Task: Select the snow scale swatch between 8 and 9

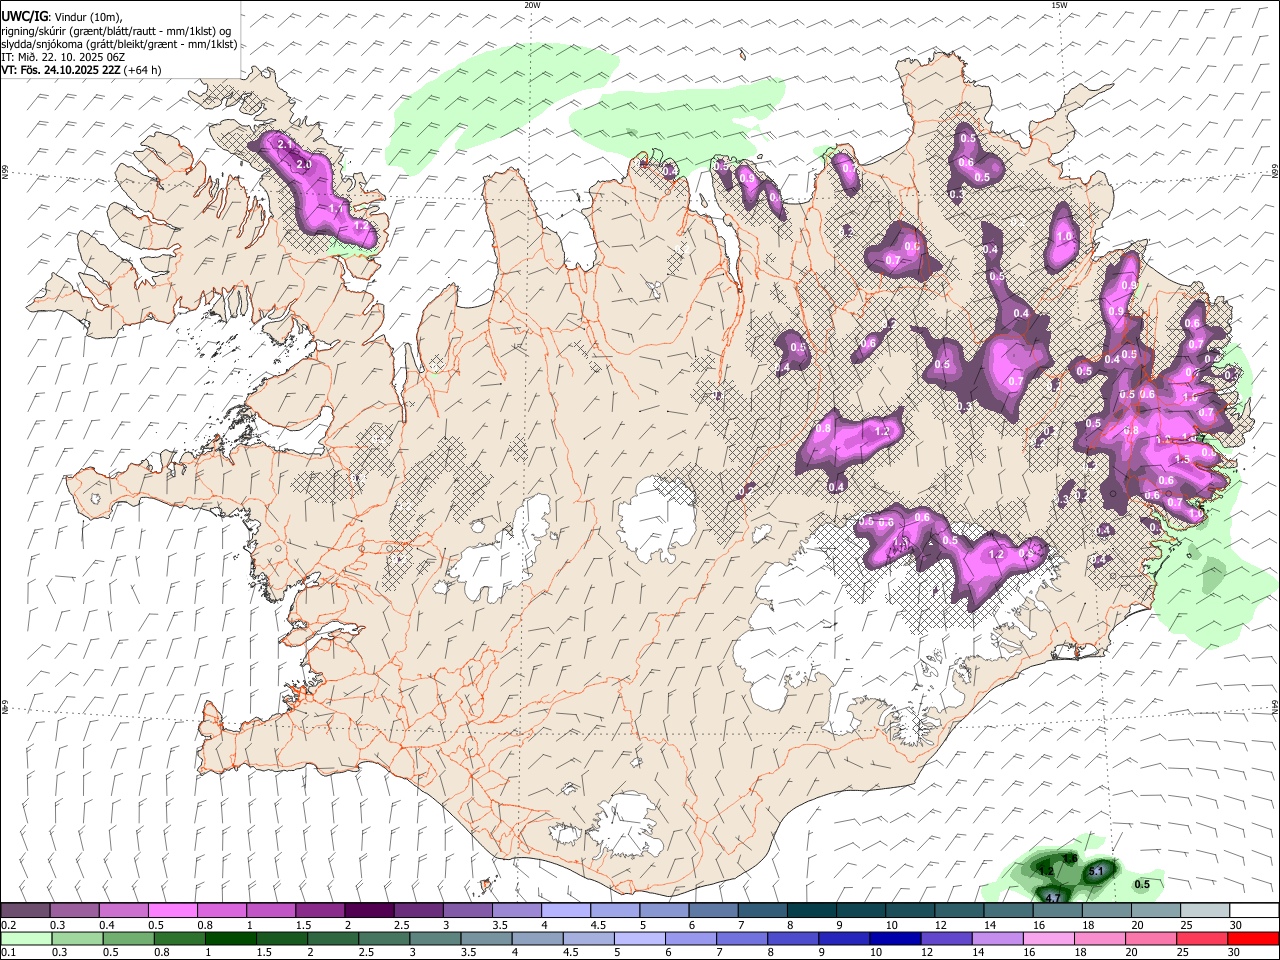Action: click(811, 911)
